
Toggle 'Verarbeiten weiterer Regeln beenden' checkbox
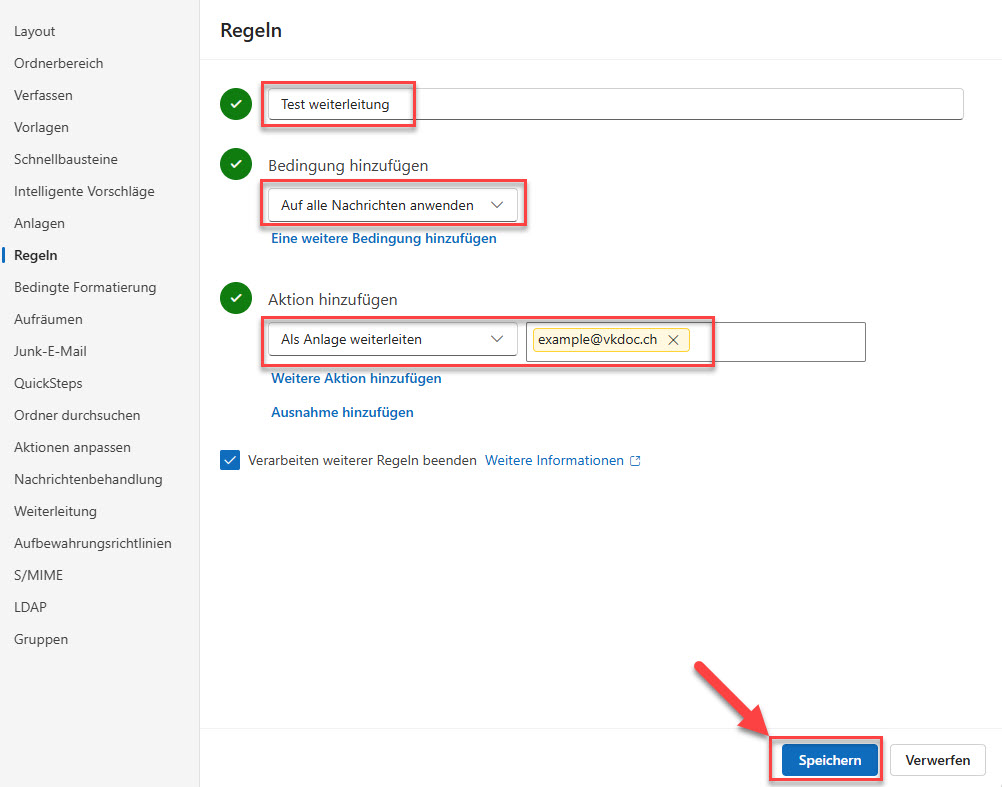(230, 460)
